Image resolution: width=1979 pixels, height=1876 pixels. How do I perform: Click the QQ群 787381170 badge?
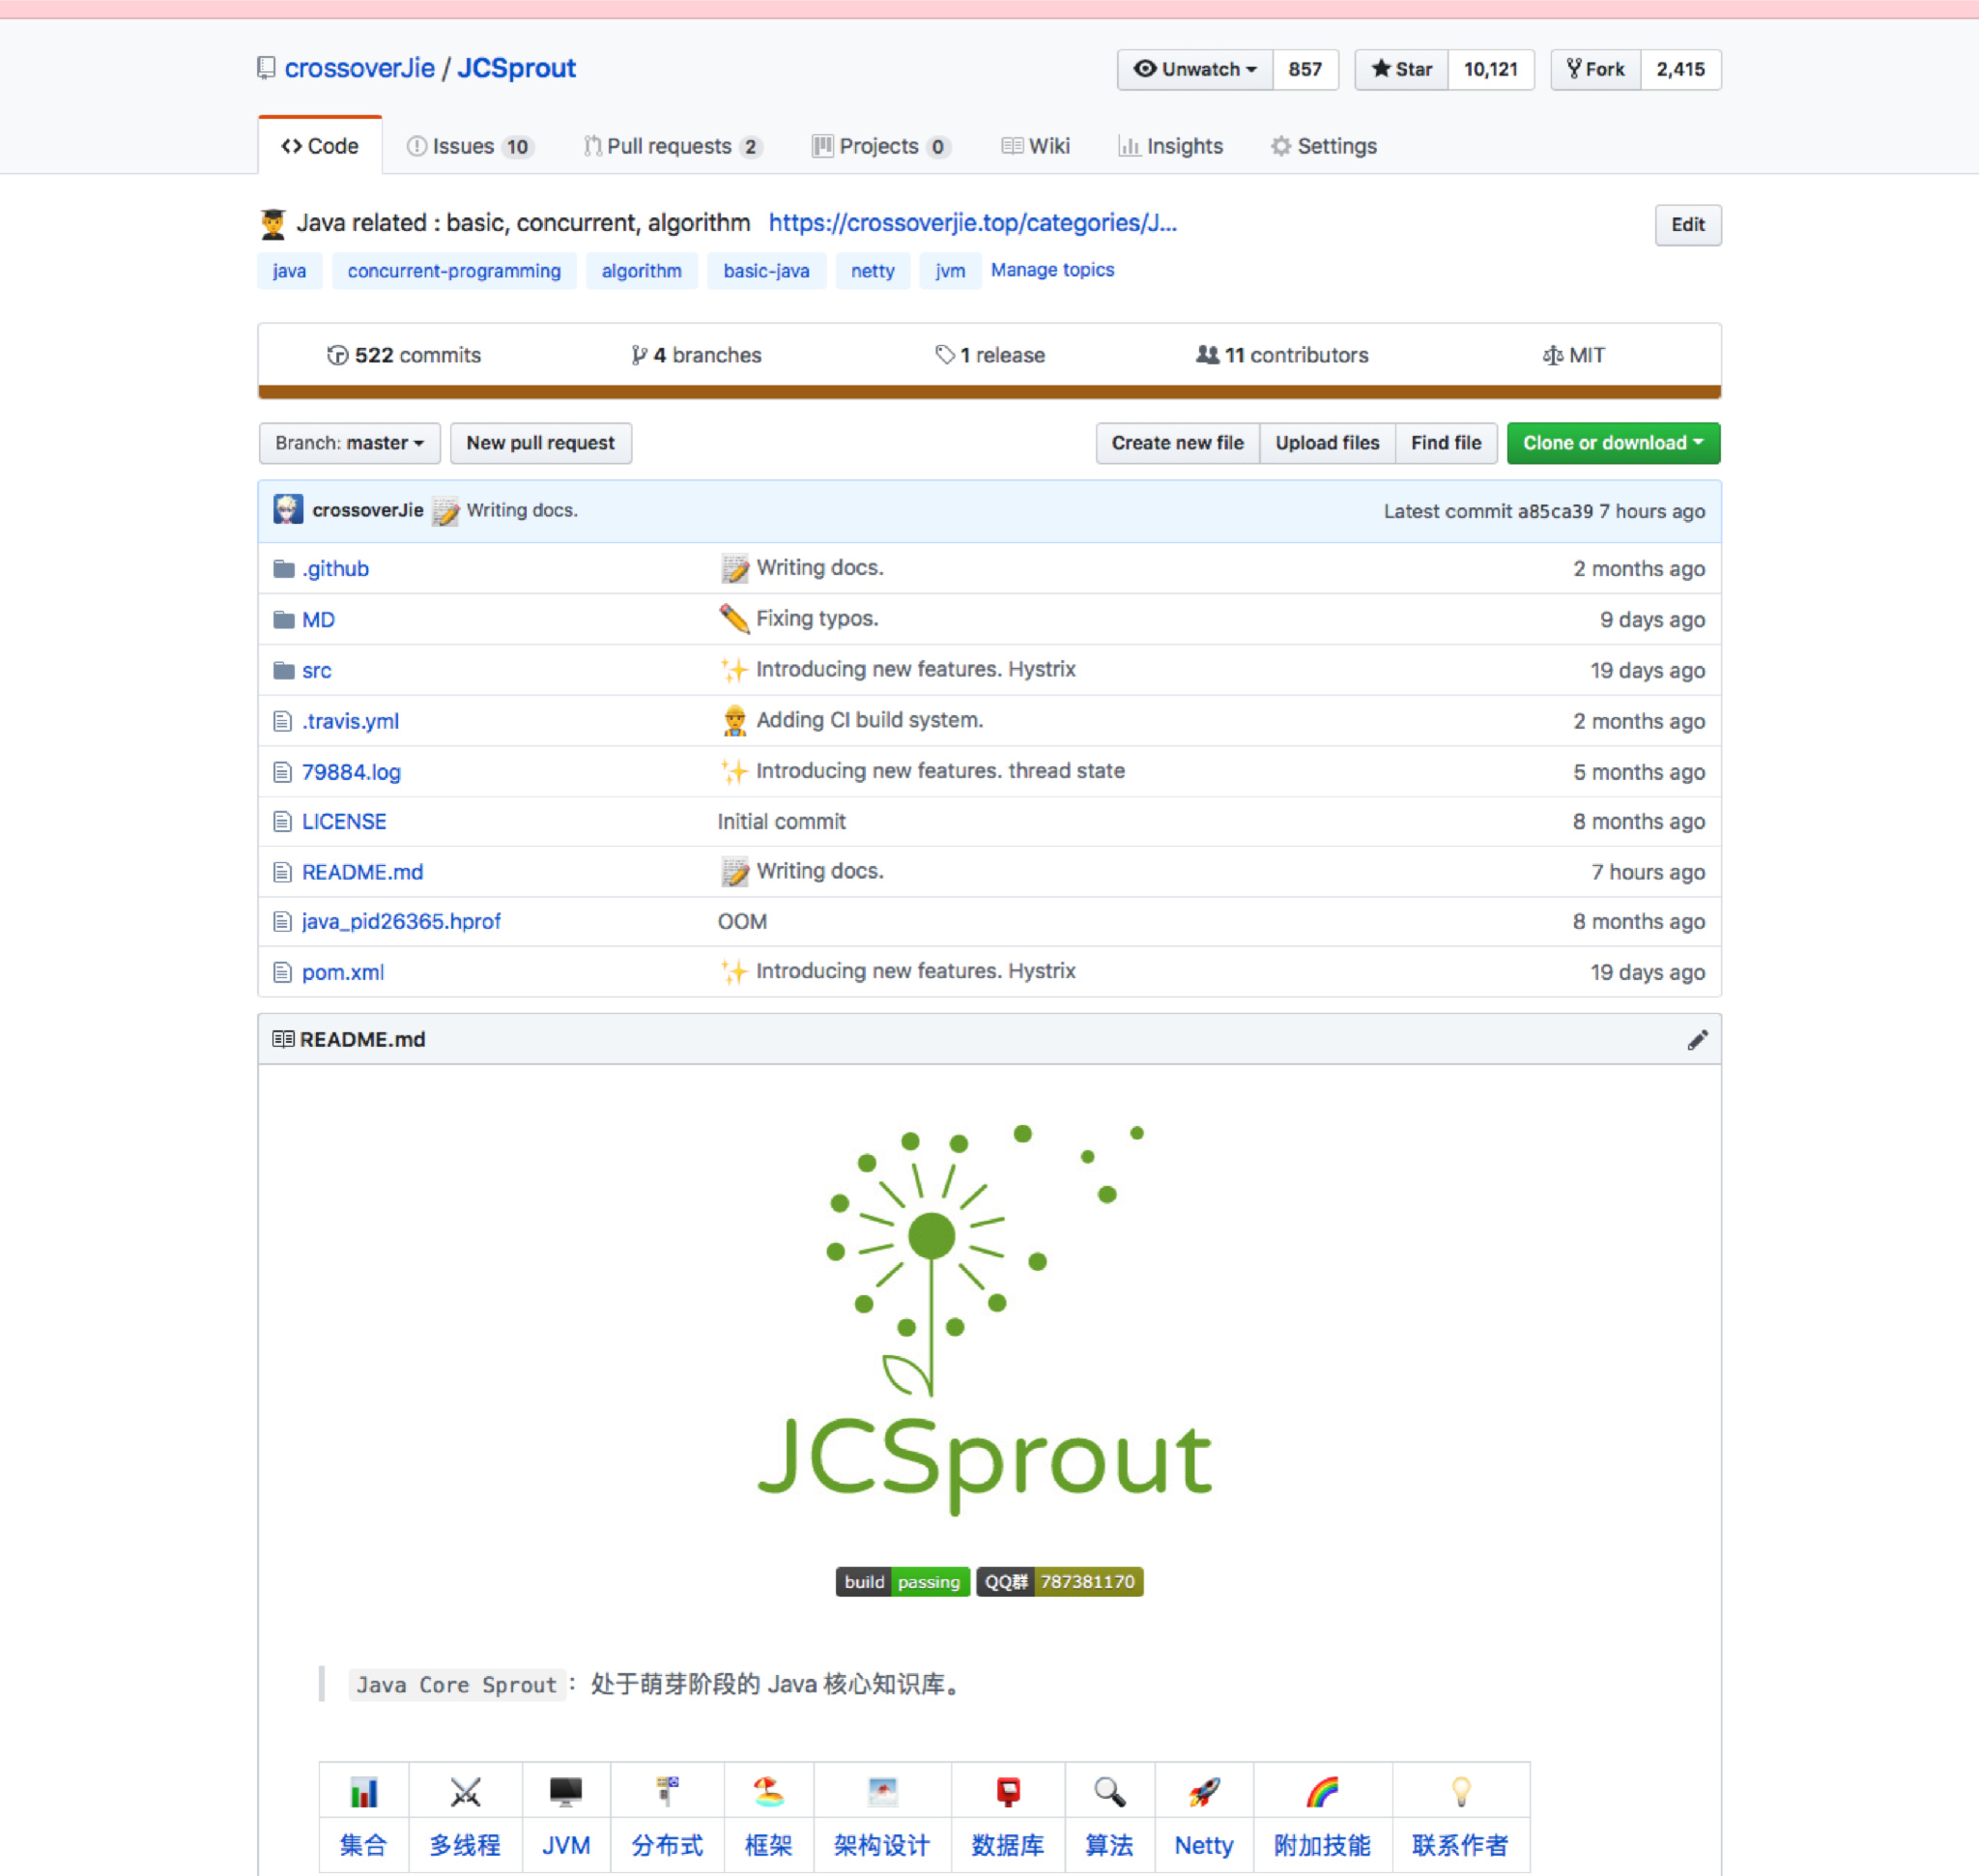(1059, 1582)
